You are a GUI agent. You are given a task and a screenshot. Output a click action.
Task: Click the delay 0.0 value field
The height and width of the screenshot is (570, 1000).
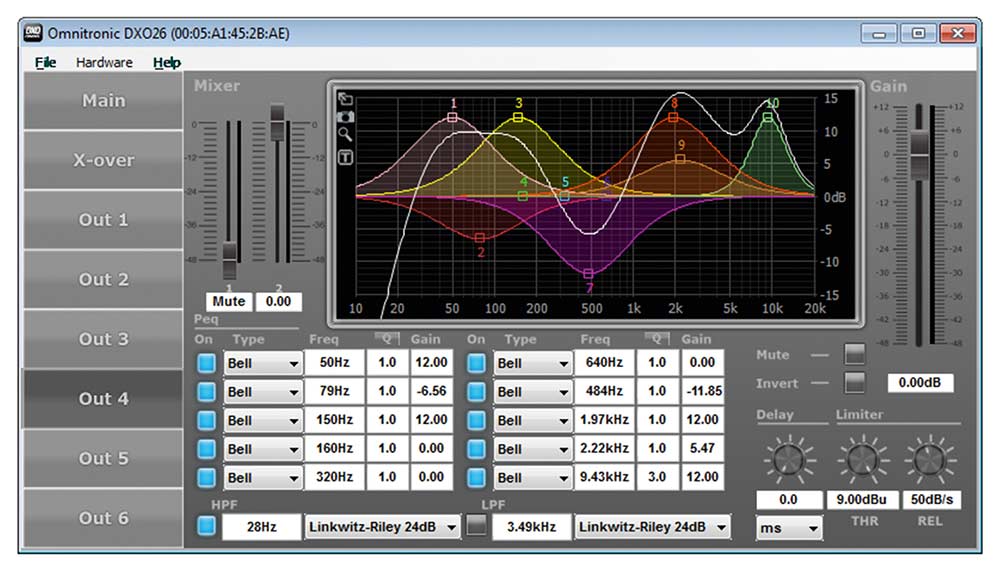pyautogui.click(x=788, y=499)
